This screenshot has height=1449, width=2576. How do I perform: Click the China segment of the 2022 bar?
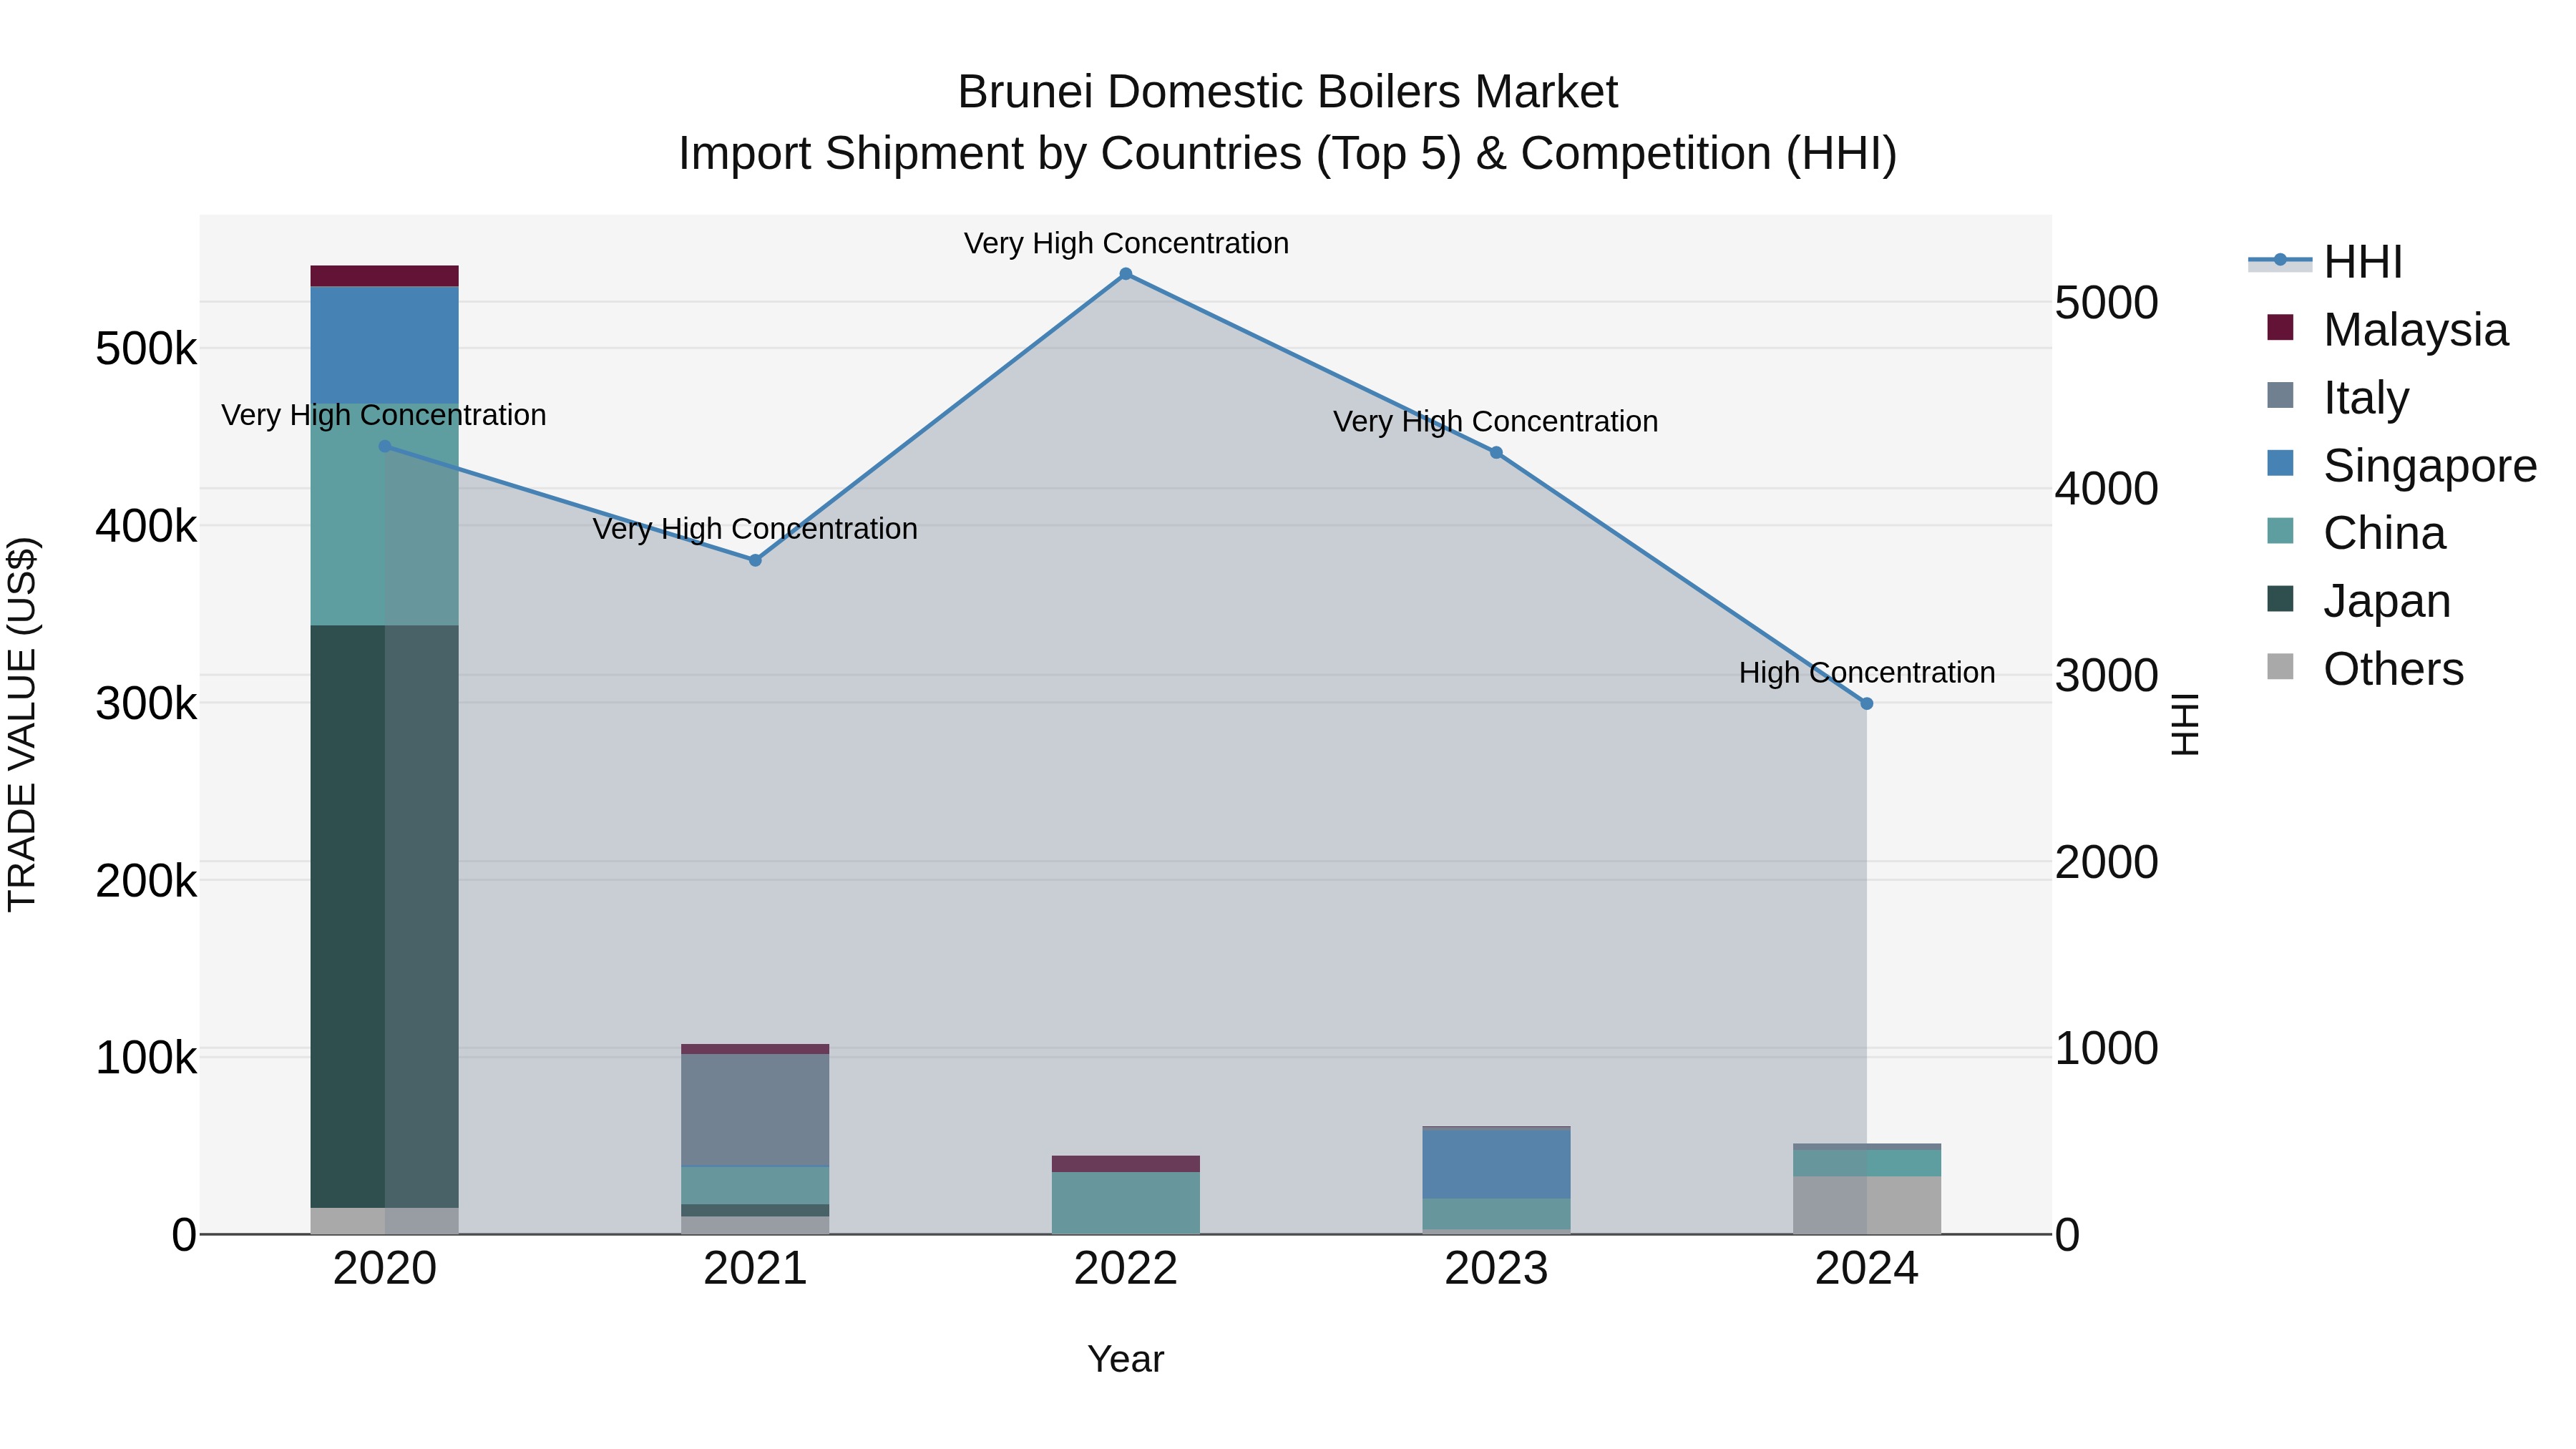coord(1126,1203)
